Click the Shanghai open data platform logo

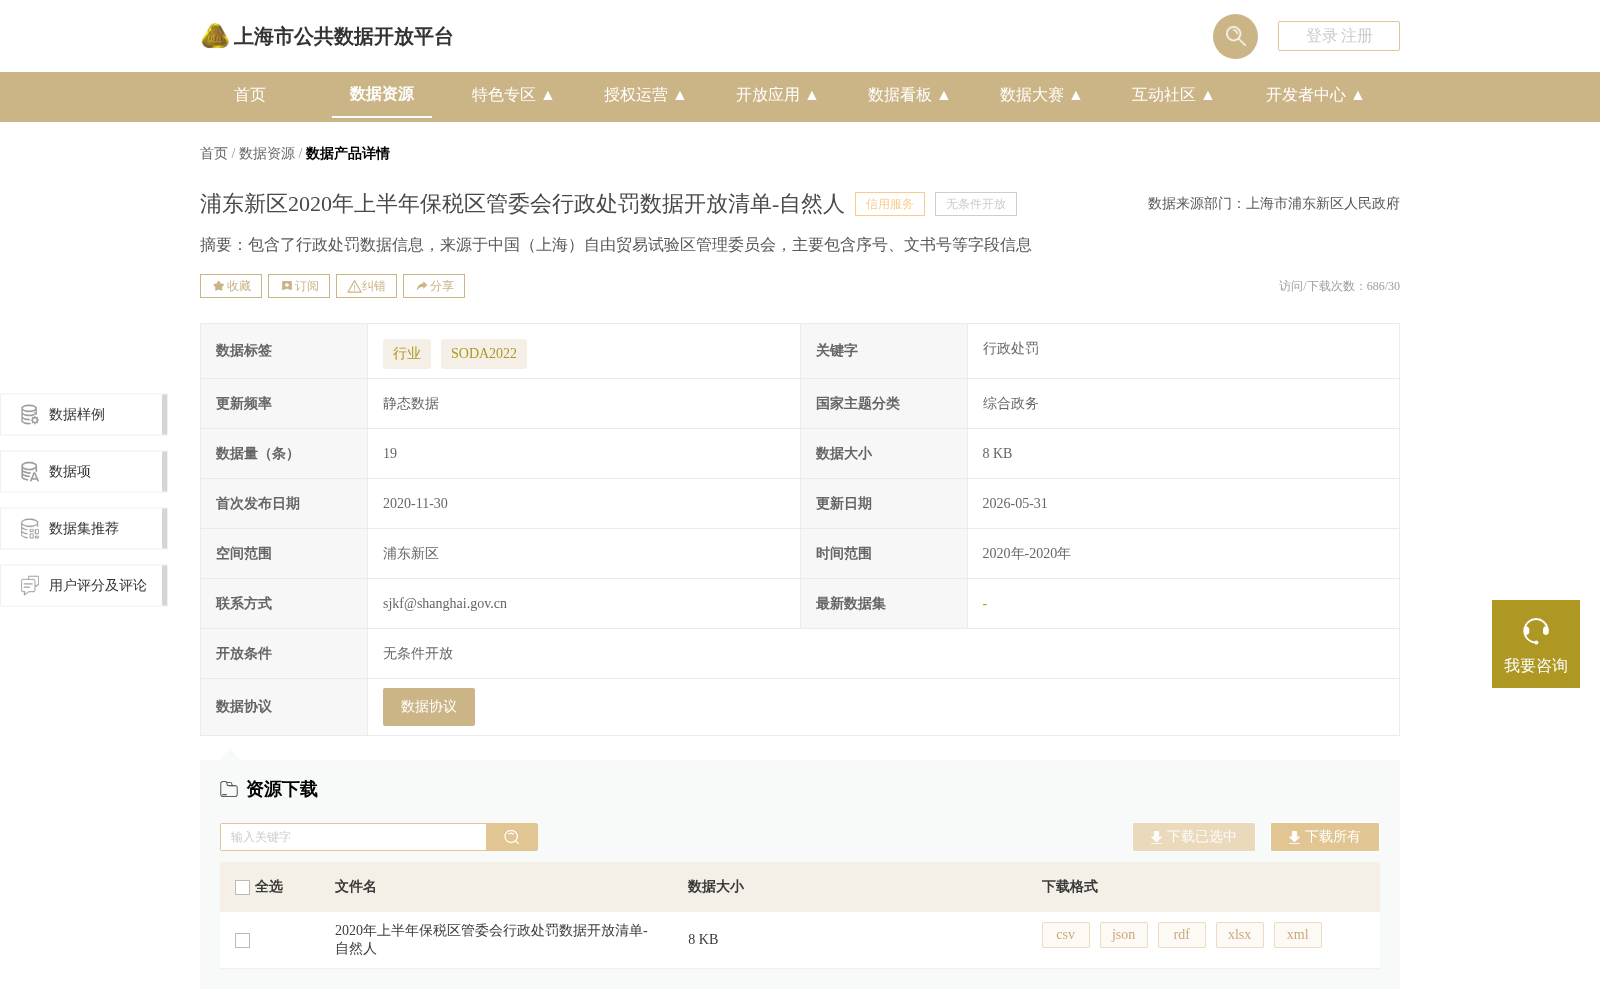[327, 36]
